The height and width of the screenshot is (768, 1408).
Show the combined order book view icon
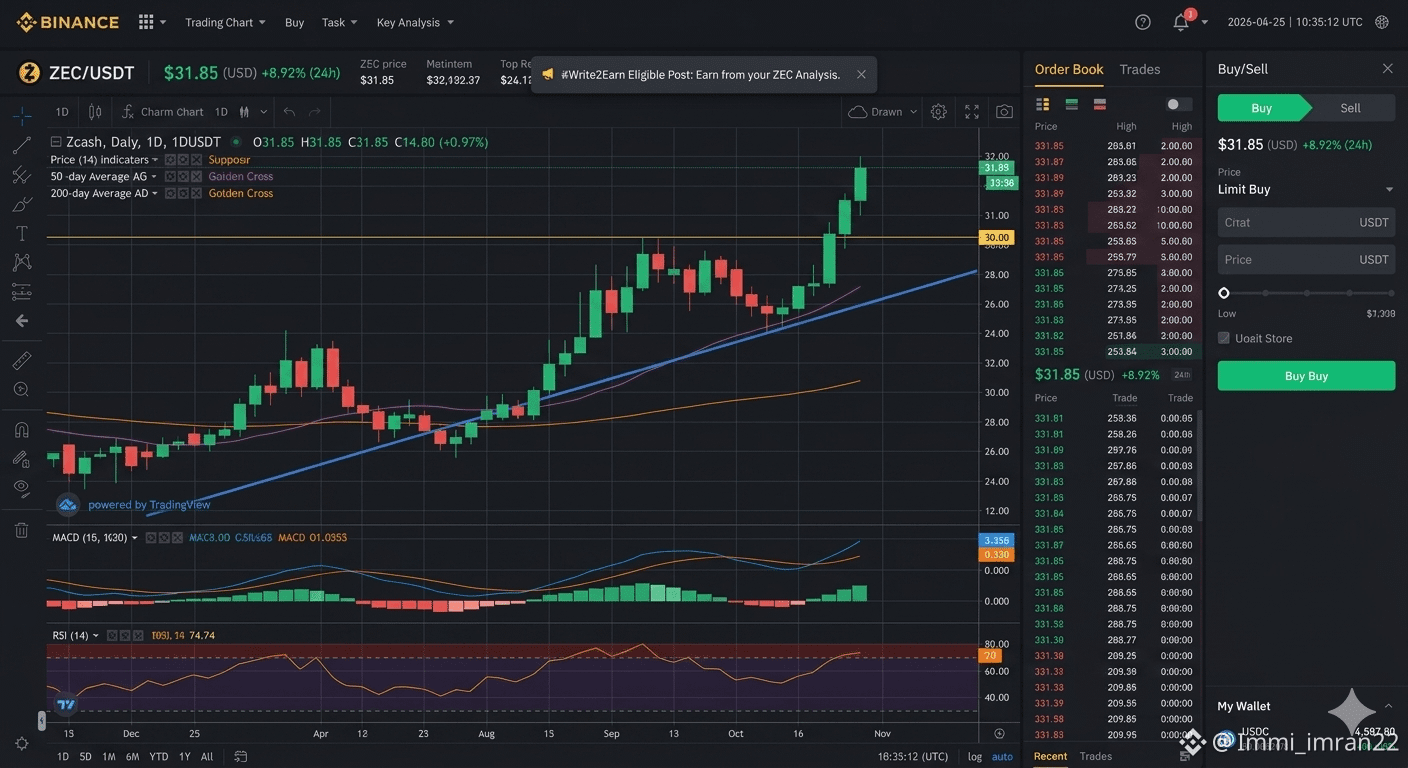pyautogui.click(x=1043, y=104)
